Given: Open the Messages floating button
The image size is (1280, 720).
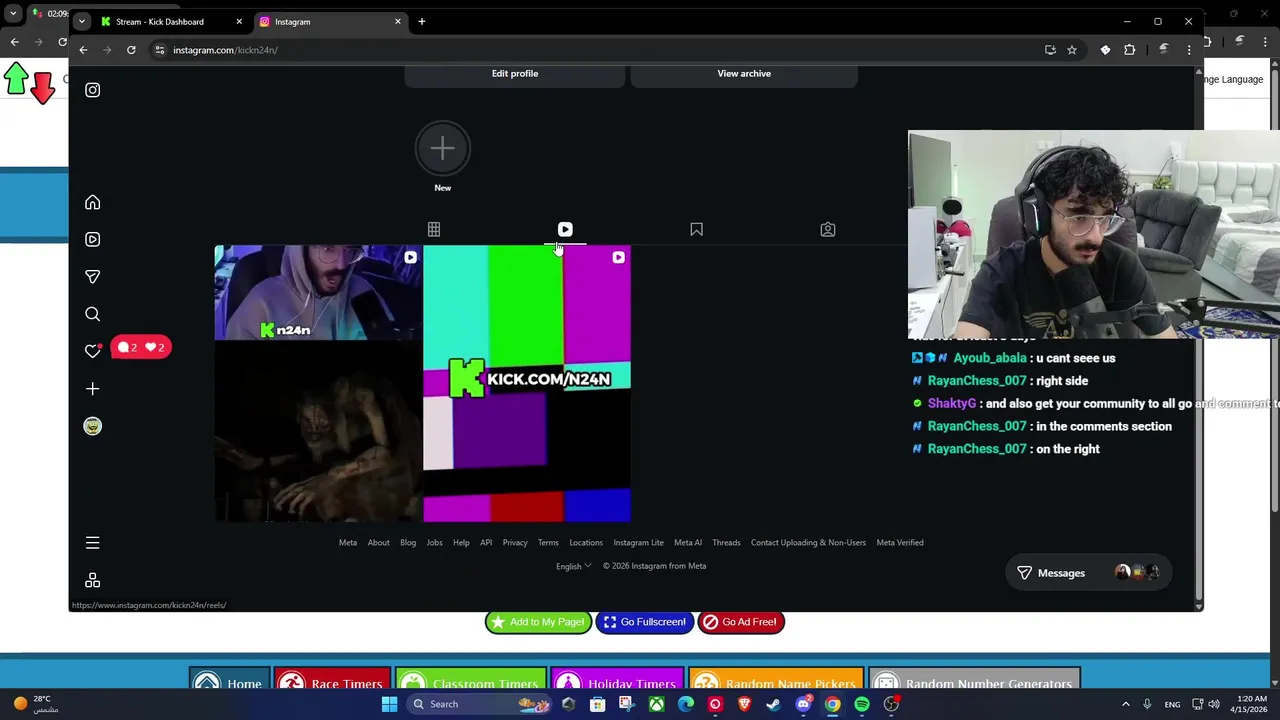Looking at the screenshot, I should [x=1088, y=573].
